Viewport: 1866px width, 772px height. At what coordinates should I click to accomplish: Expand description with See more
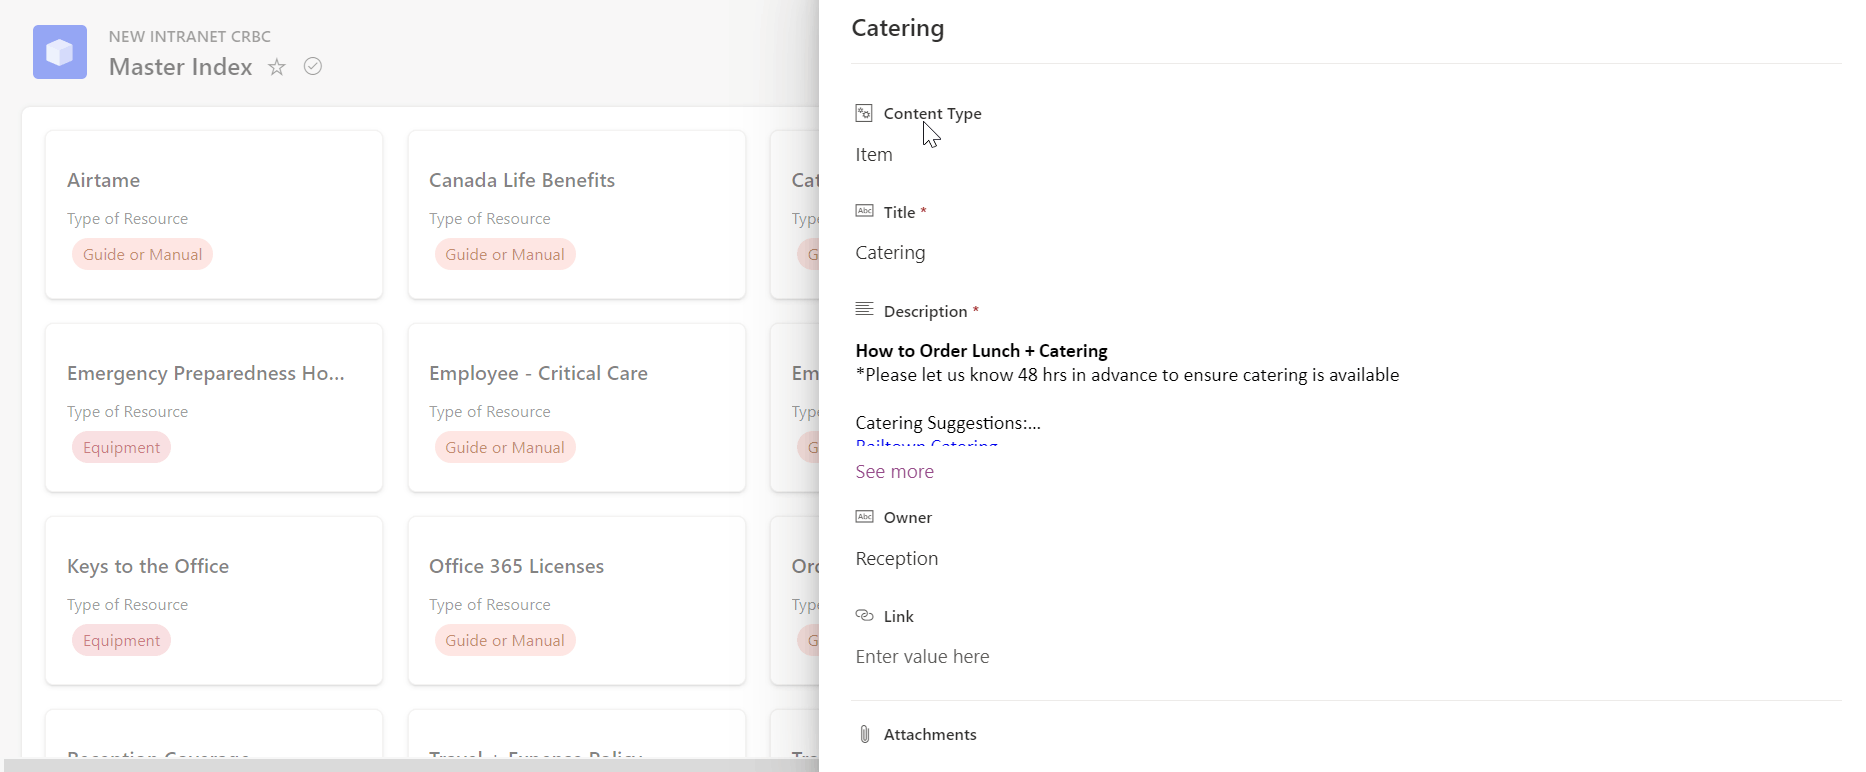[894, 472]
